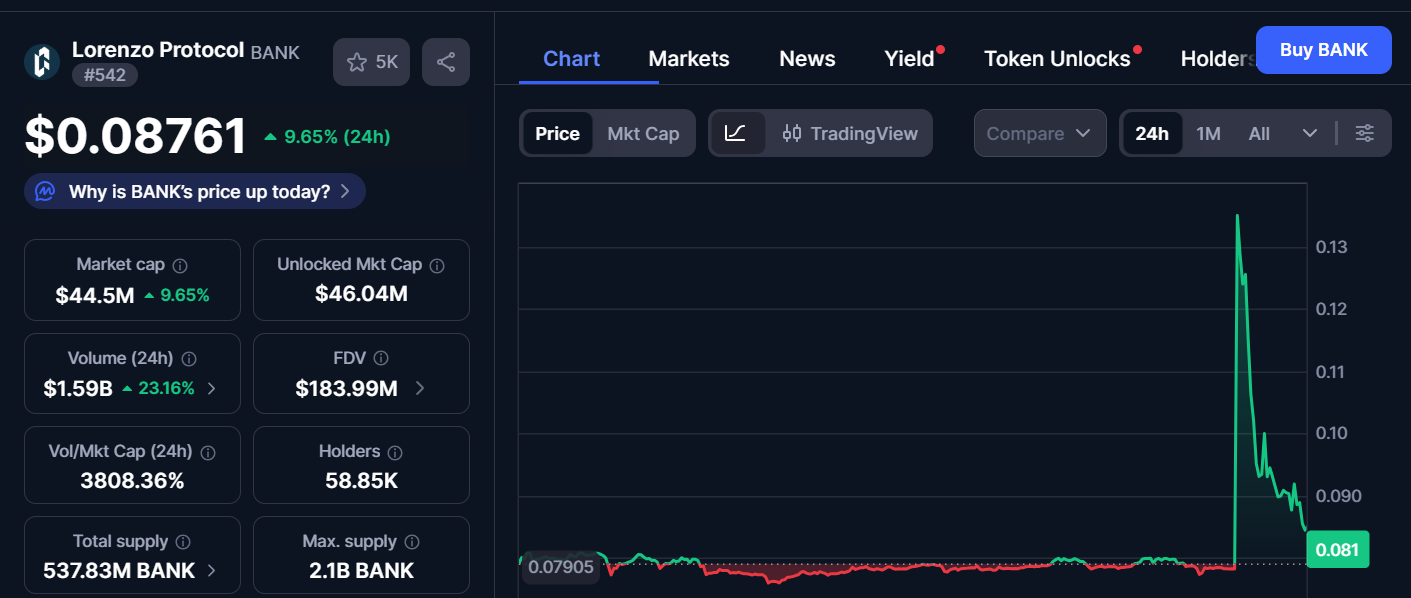
Task: Switch to Token Unlocks tab
Action: (1057, 59)
